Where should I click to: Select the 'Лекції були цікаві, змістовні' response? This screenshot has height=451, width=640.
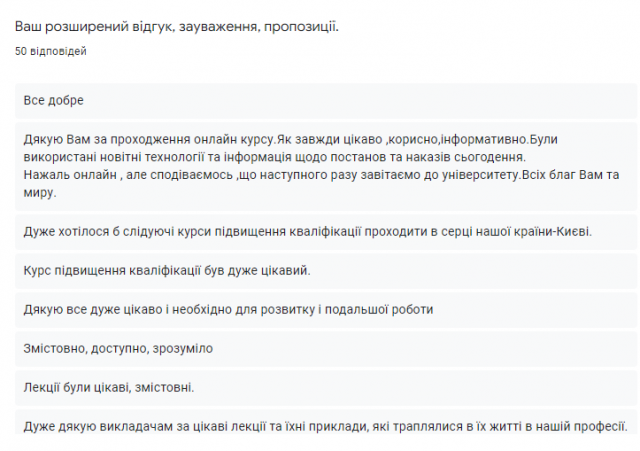[x=108, y=386]
